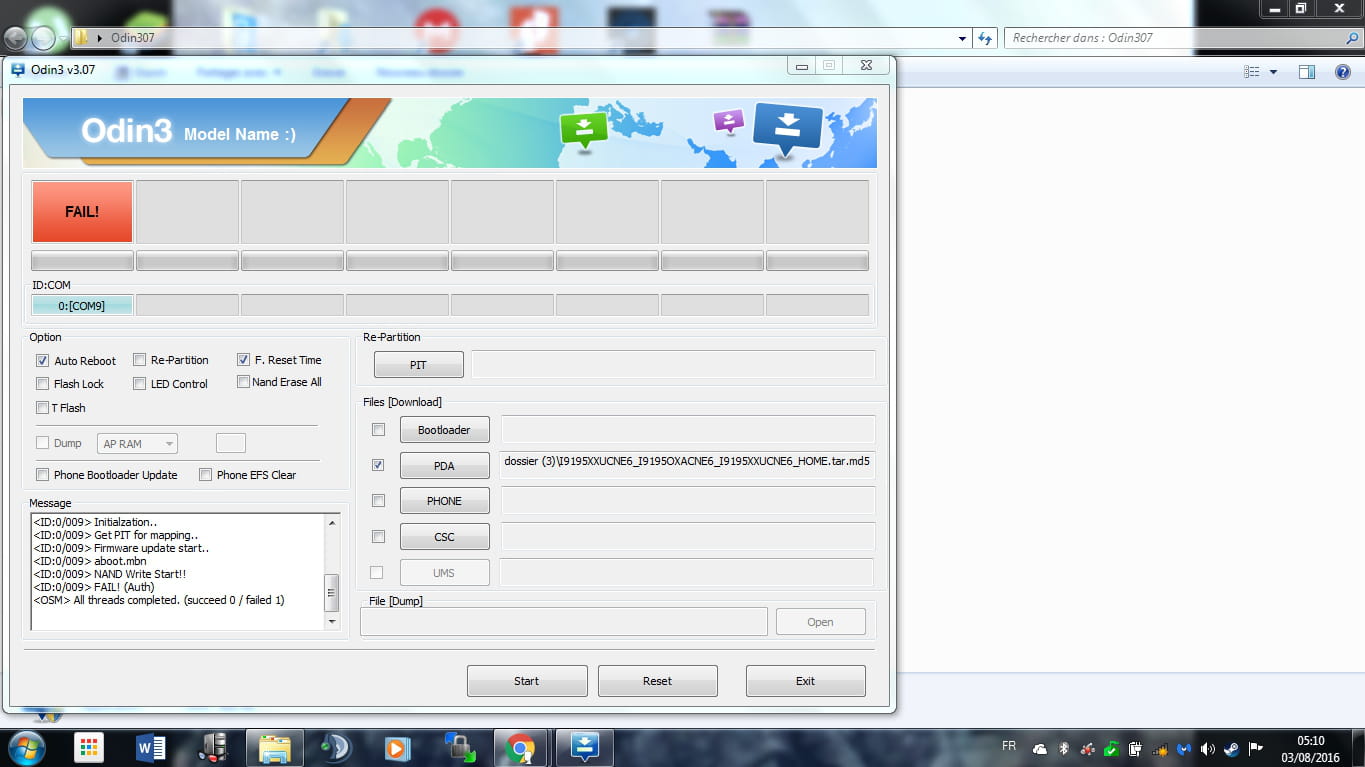Click the Explorer back navigation arrow
Image resolution: width=1365 pixels, height=767 pixels.
tap(15, 38)
